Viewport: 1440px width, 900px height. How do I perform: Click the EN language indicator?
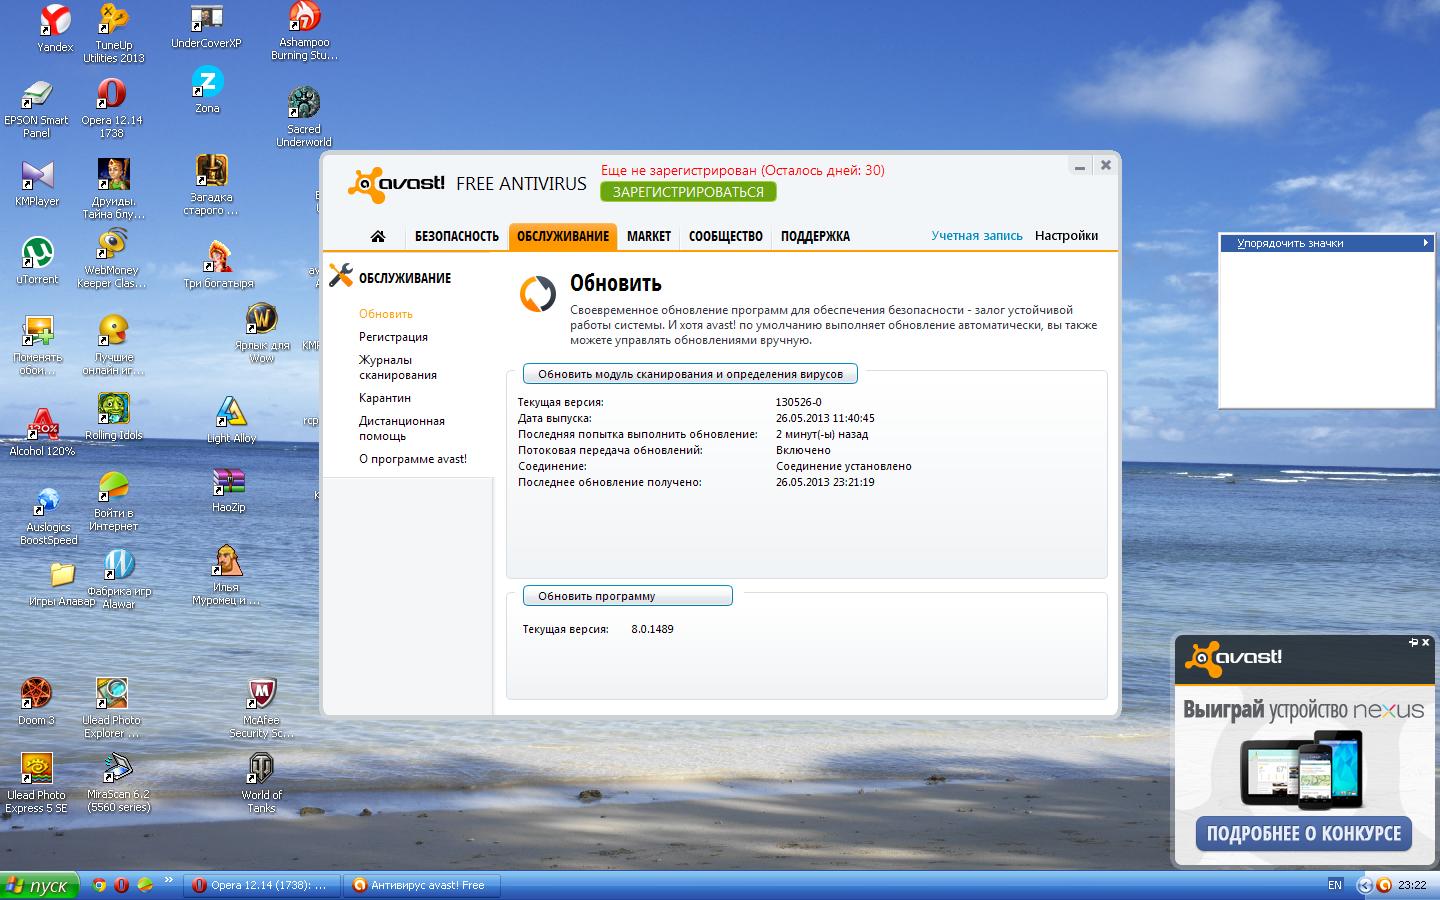click(1335, 885)
